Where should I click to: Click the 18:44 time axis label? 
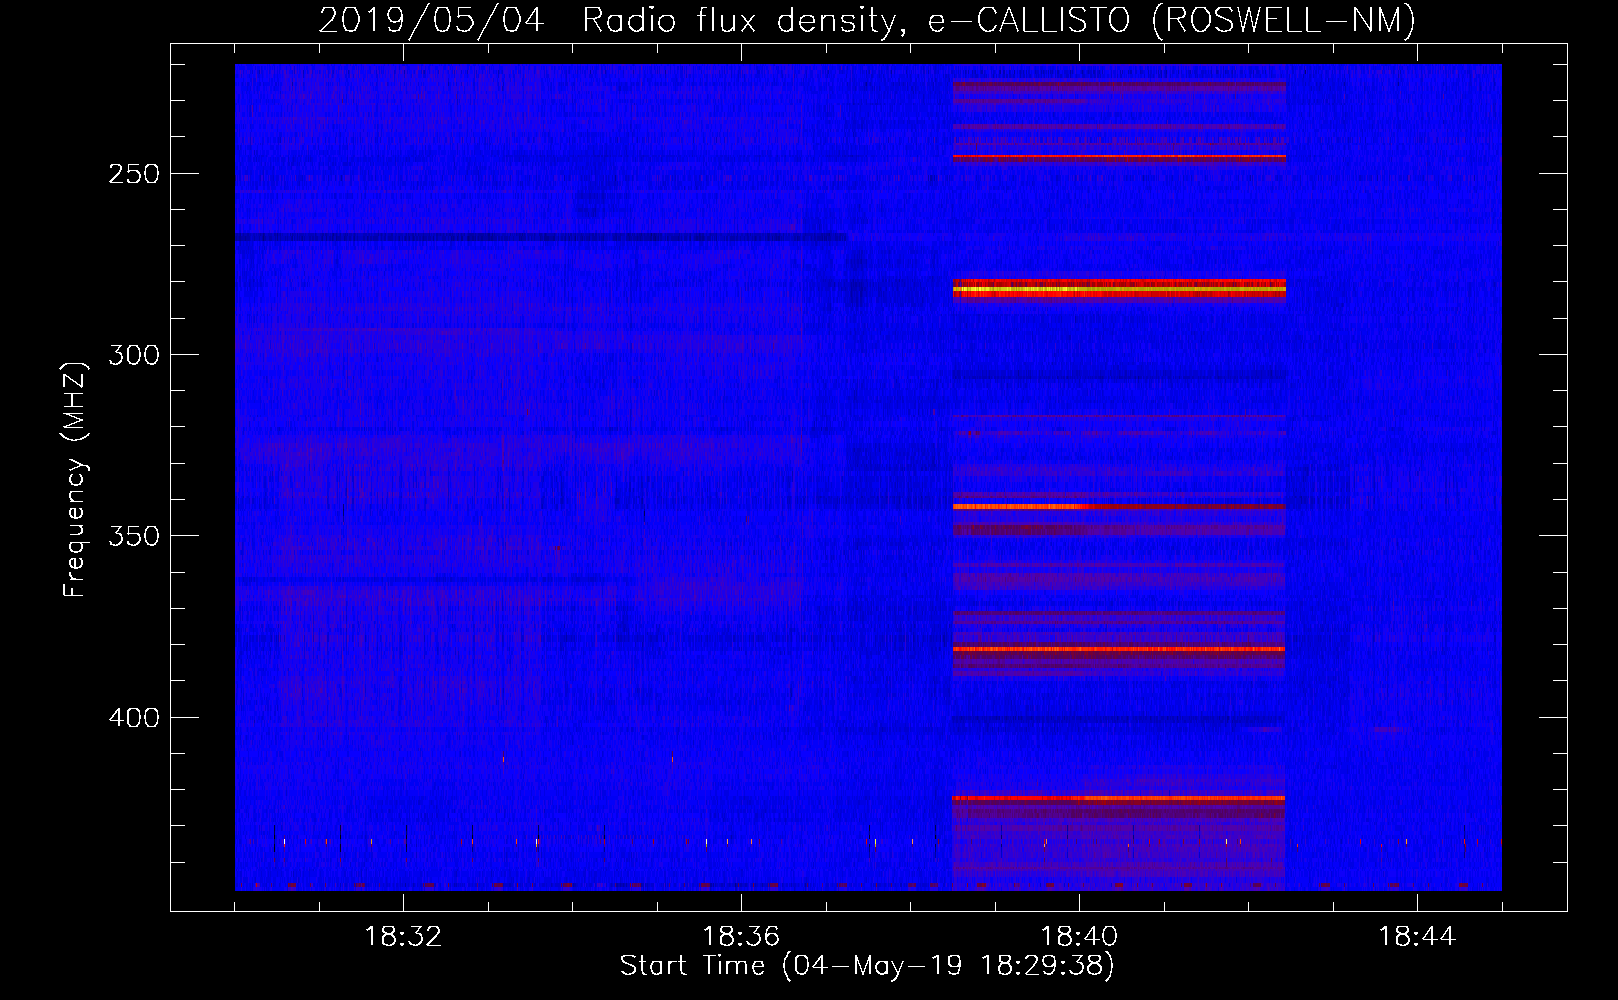[x=1417, y=936]
